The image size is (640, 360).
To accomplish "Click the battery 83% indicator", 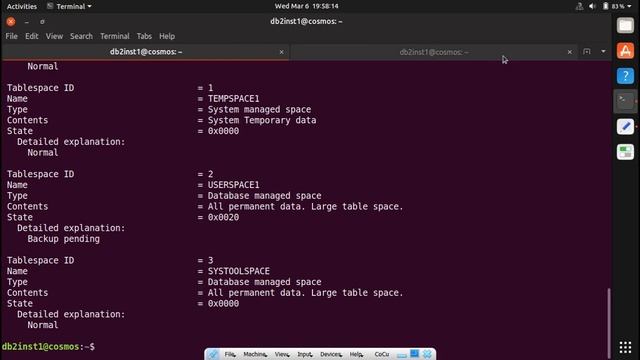I will point(613,6).
